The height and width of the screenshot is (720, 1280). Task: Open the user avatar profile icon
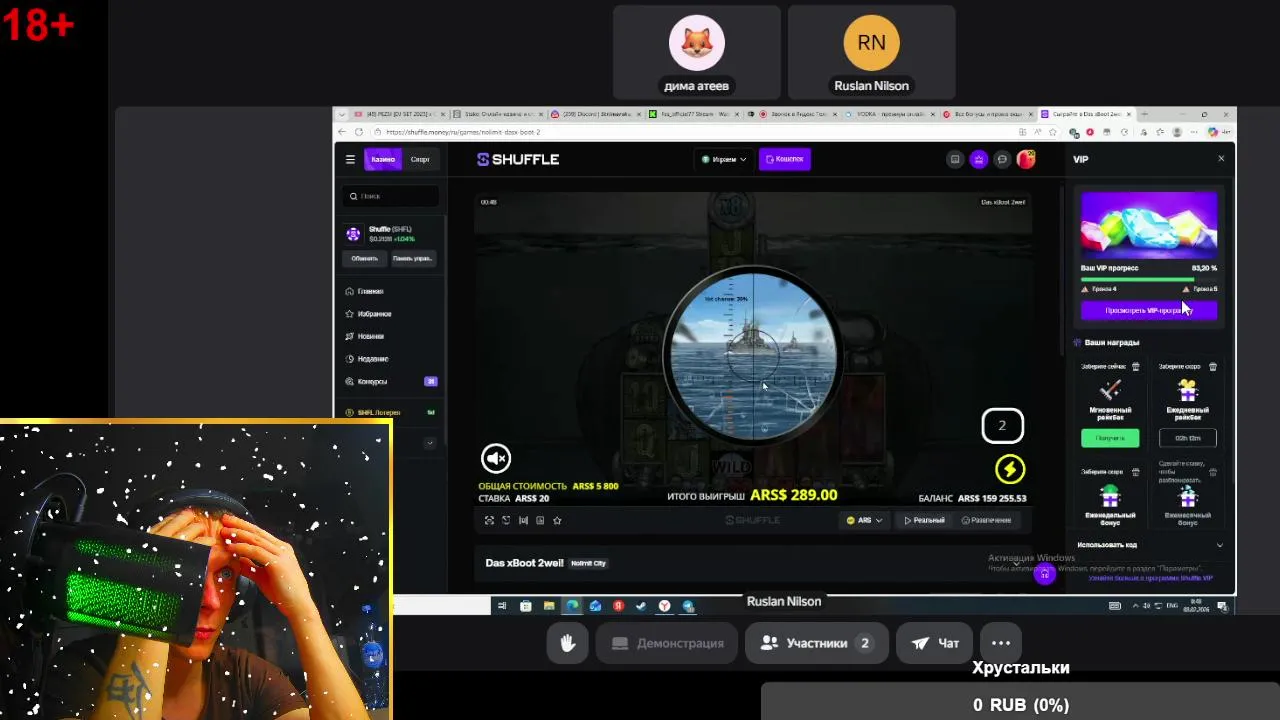[x=1026, y=159]
